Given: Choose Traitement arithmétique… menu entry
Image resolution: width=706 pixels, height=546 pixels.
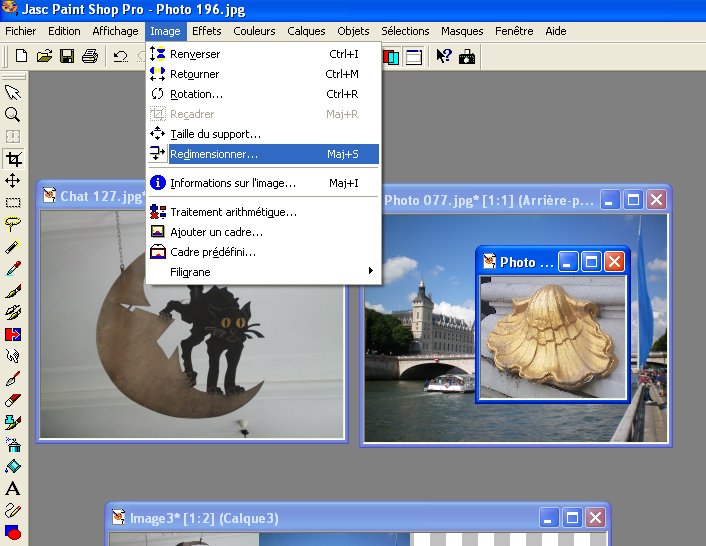Looking at the screenshot, I should pyautogui.click(x=264, y=212).
